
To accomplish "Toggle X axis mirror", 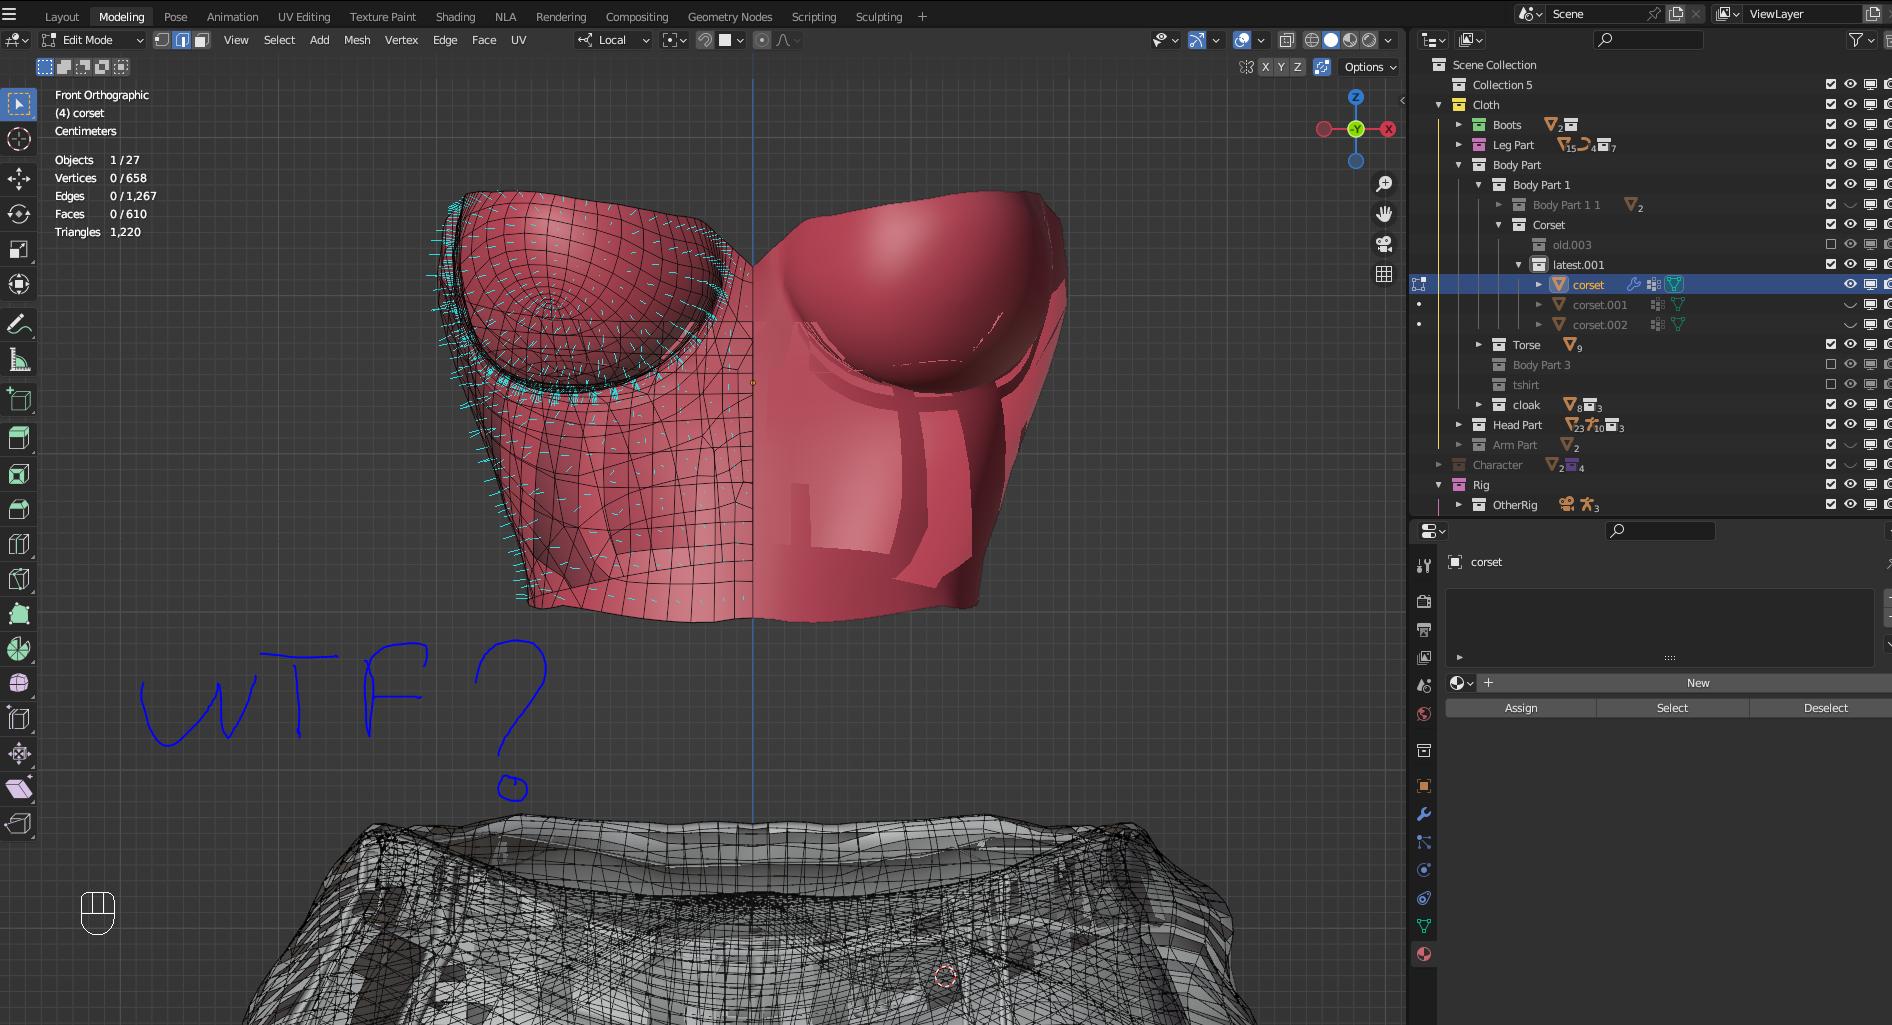I will [x=1266, y=67].
